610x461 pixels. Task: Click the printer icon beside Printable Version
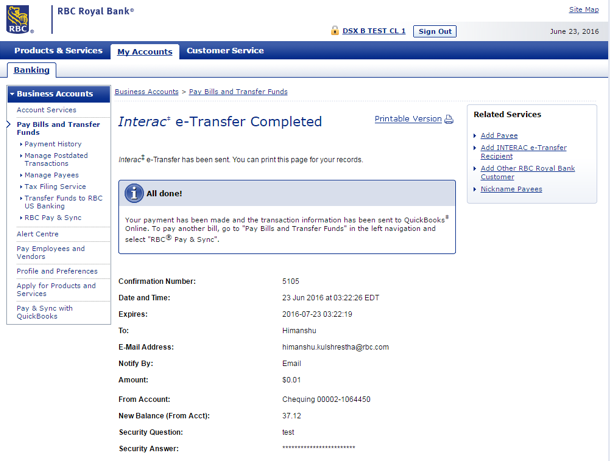point(449,119)
